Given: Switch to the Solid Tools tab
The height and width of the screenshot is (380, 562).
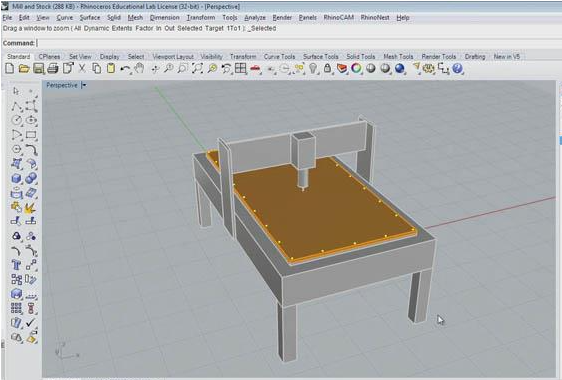Looking at the screenshot, I should click(x=361, y=57).
